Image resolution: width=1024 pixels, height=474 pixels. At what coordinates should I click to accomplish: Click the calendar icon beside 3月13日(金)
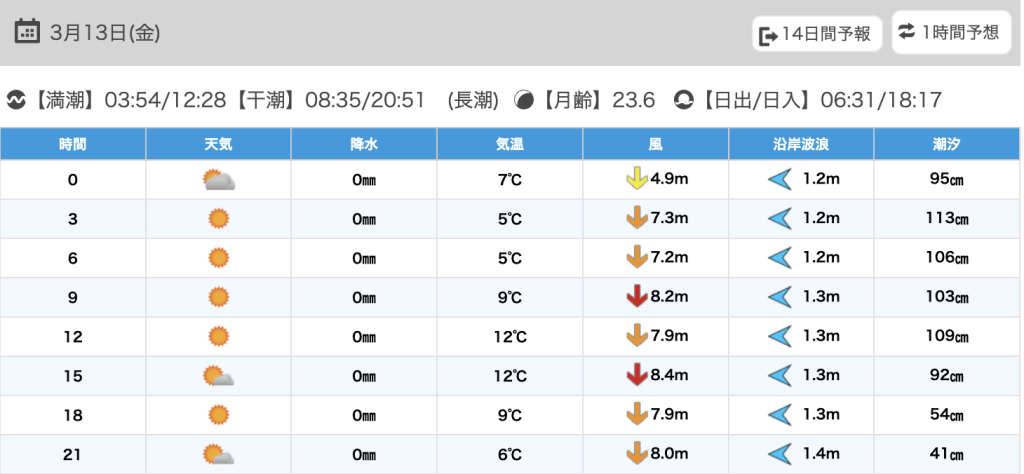[28, 32]
